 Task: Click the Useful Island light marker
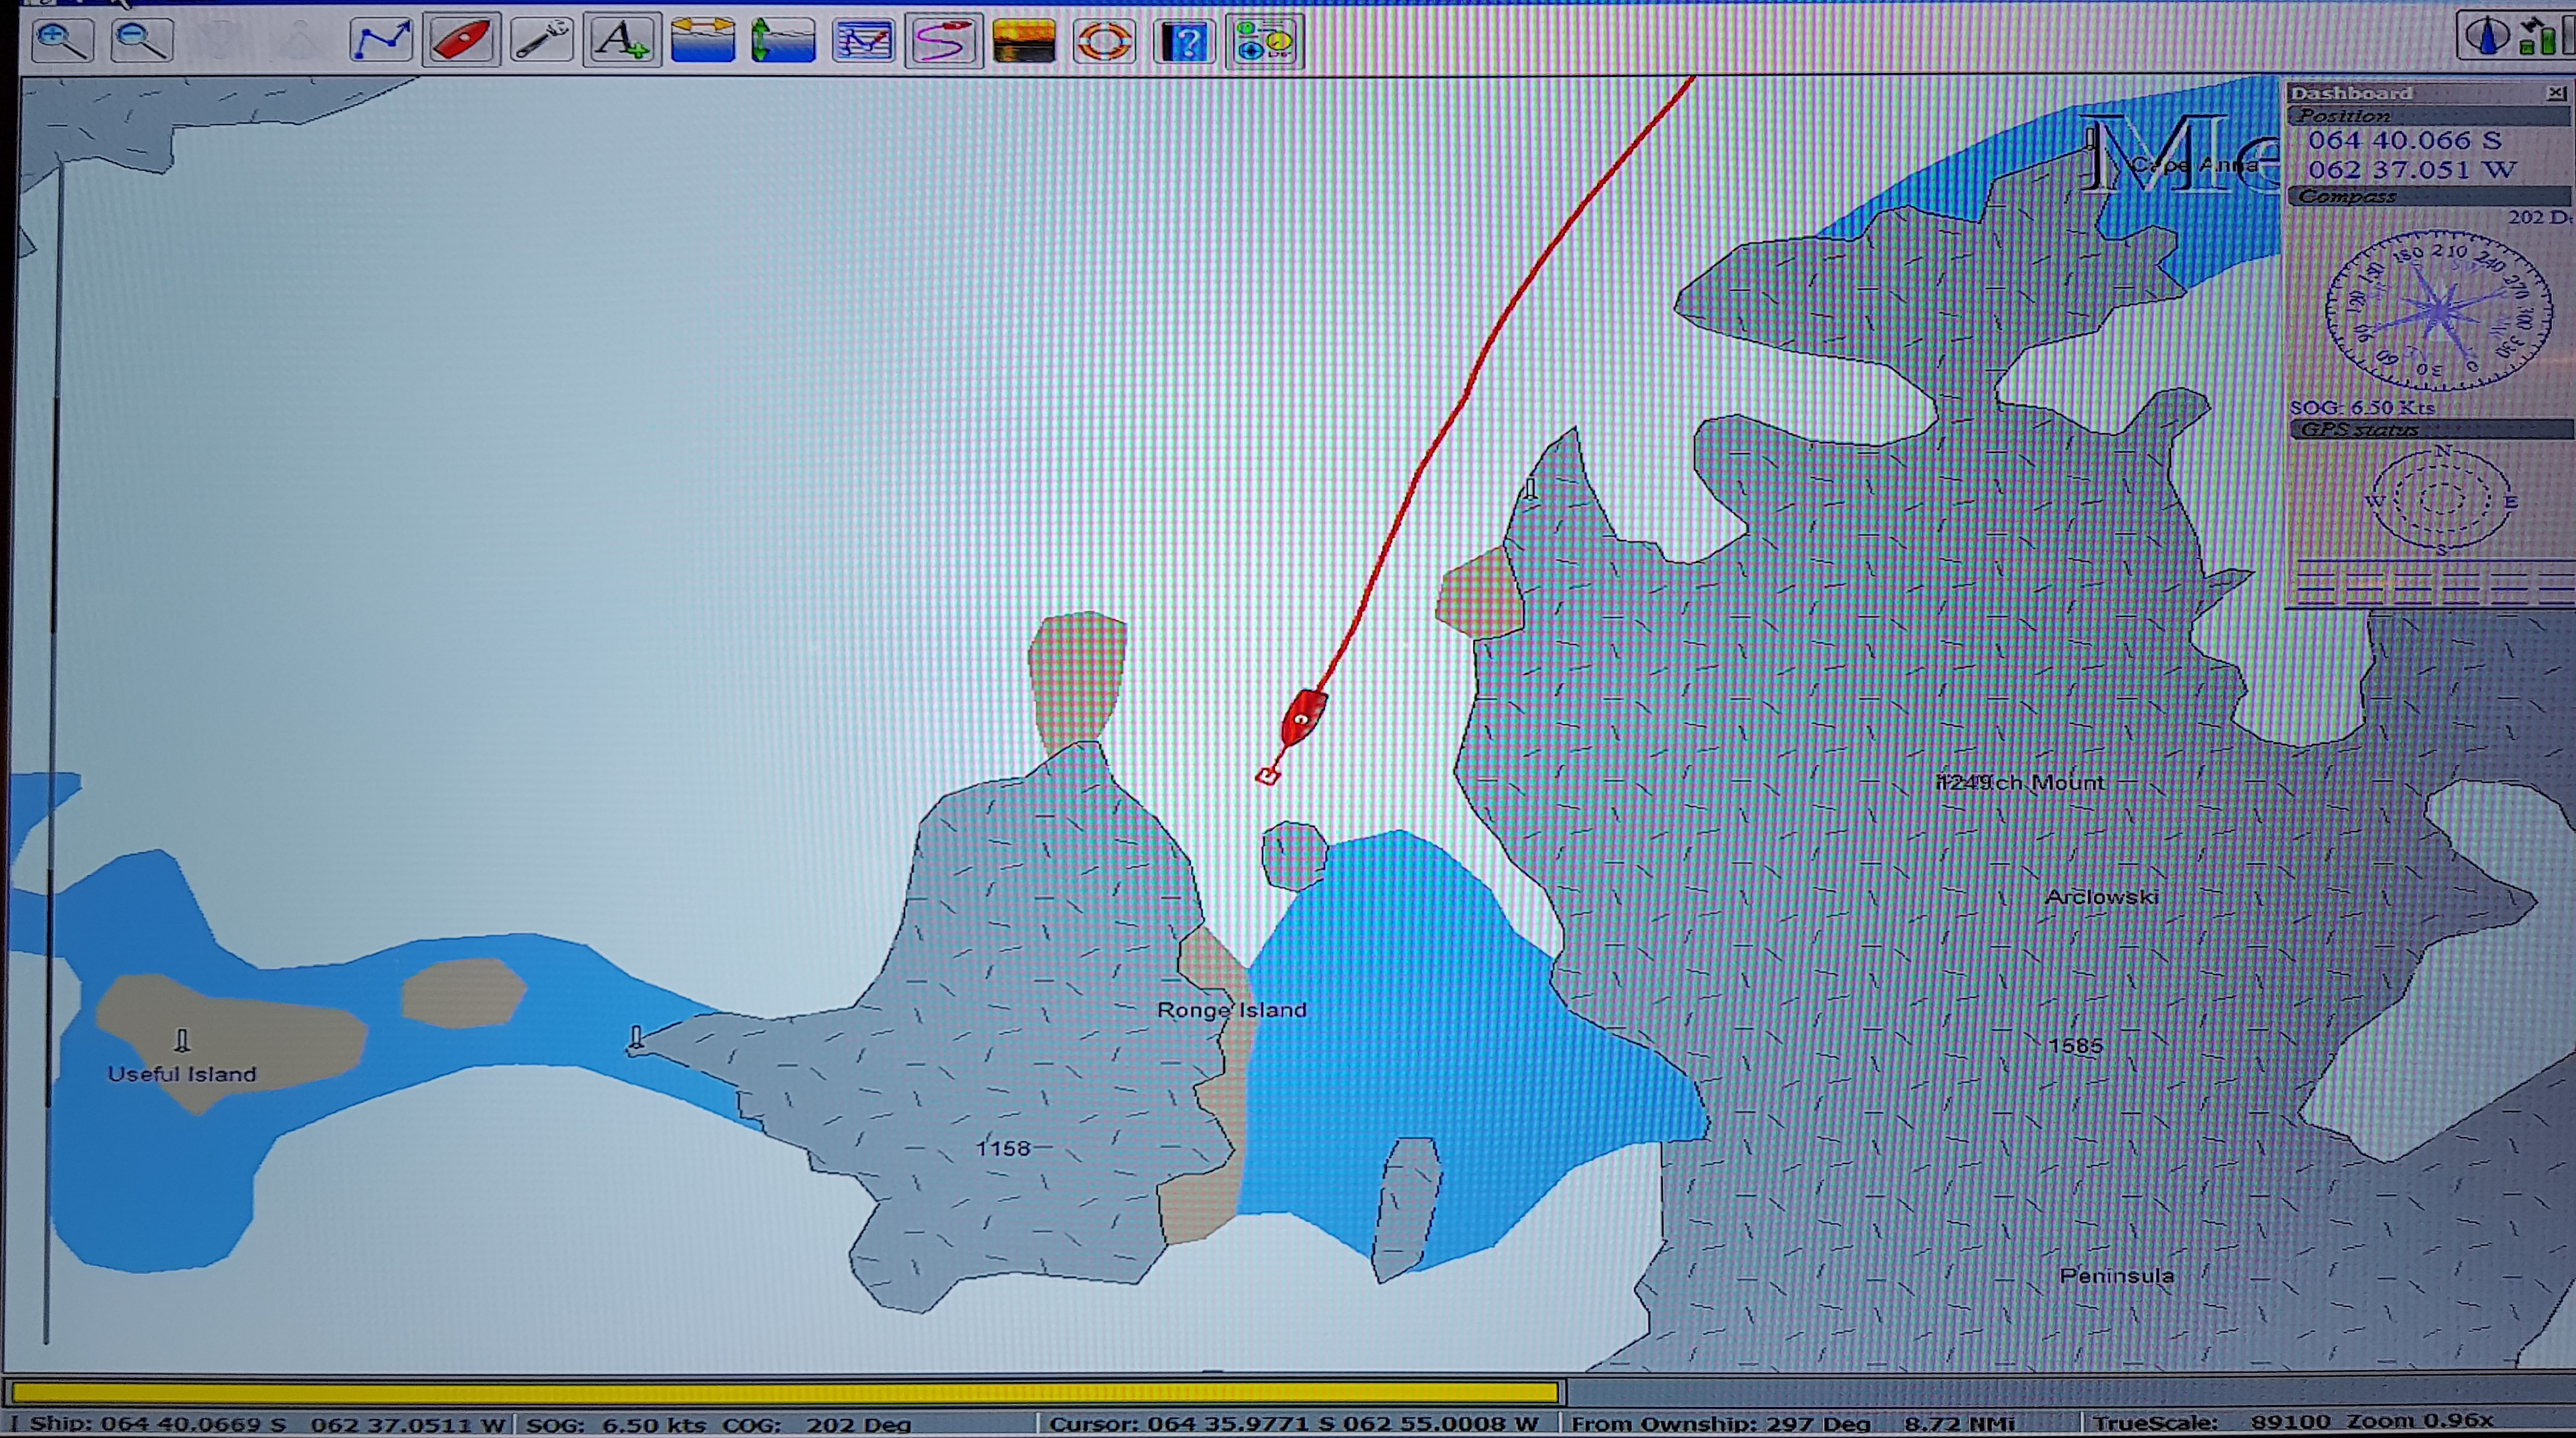pos(182,1041)
